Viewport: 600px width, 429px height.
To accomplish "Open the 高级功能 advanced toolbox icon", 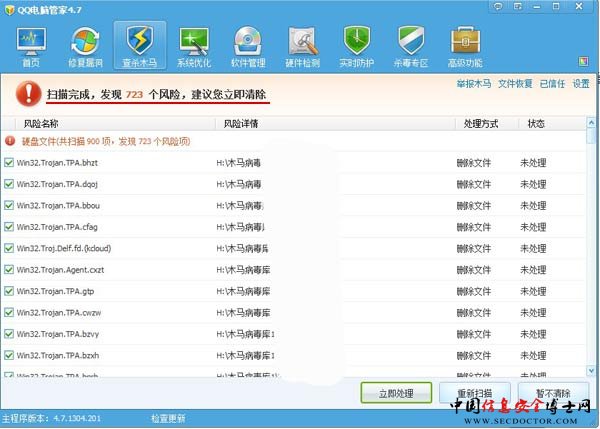I will tap(465, 46).
